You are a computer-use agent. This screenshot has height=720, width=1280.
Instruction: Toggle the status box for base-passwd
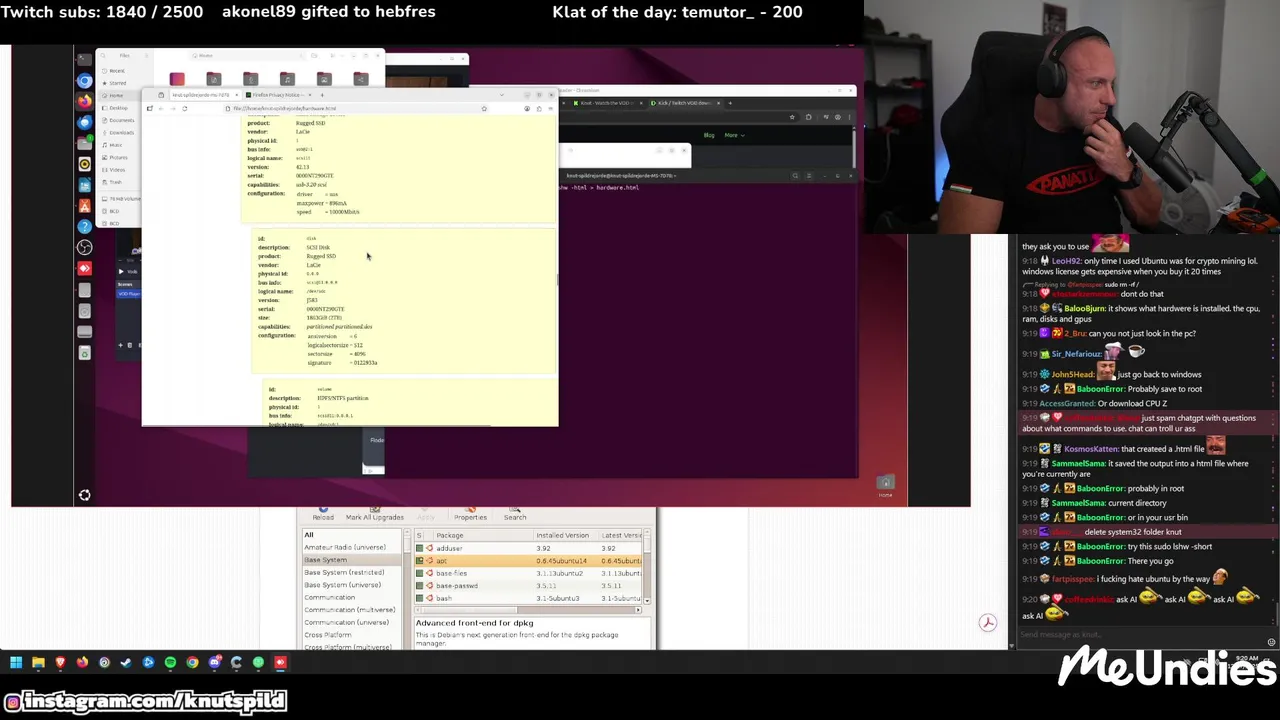419,586
